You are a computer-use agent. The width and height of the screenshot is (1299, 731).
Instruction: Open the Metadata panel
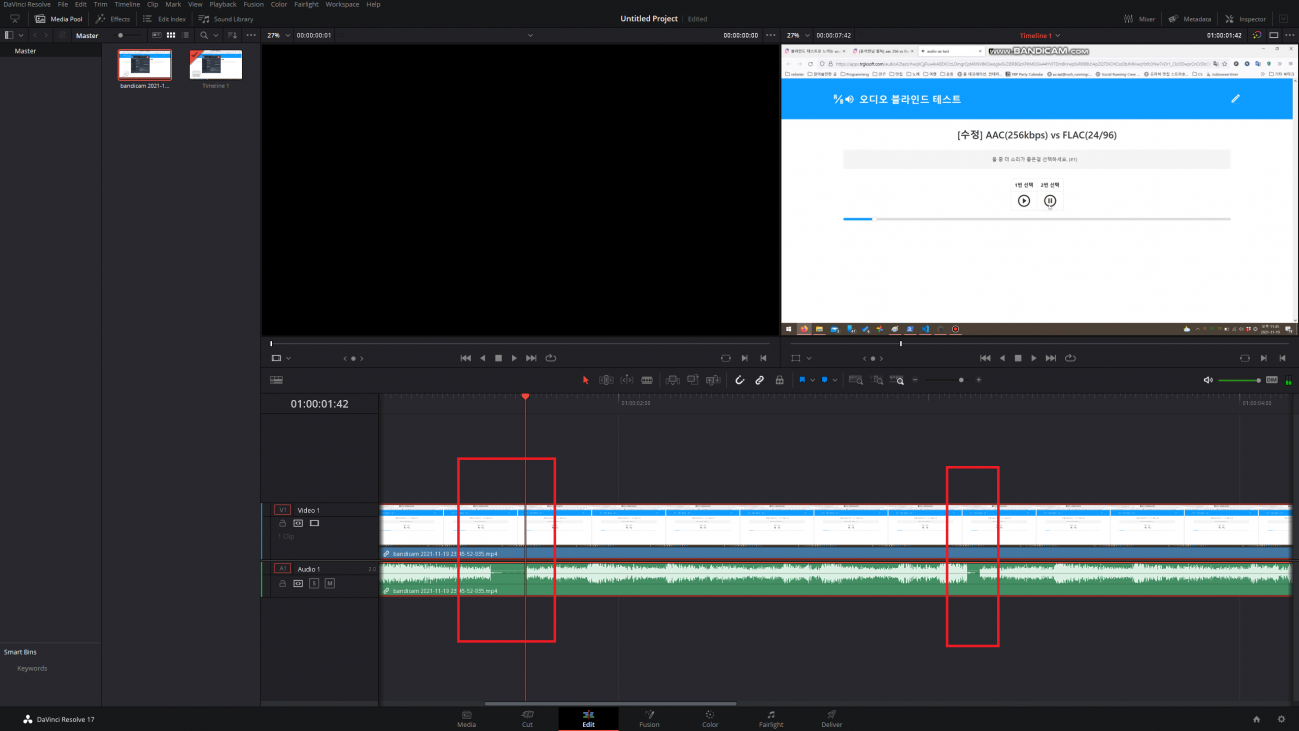click(x=1189, y=19)
